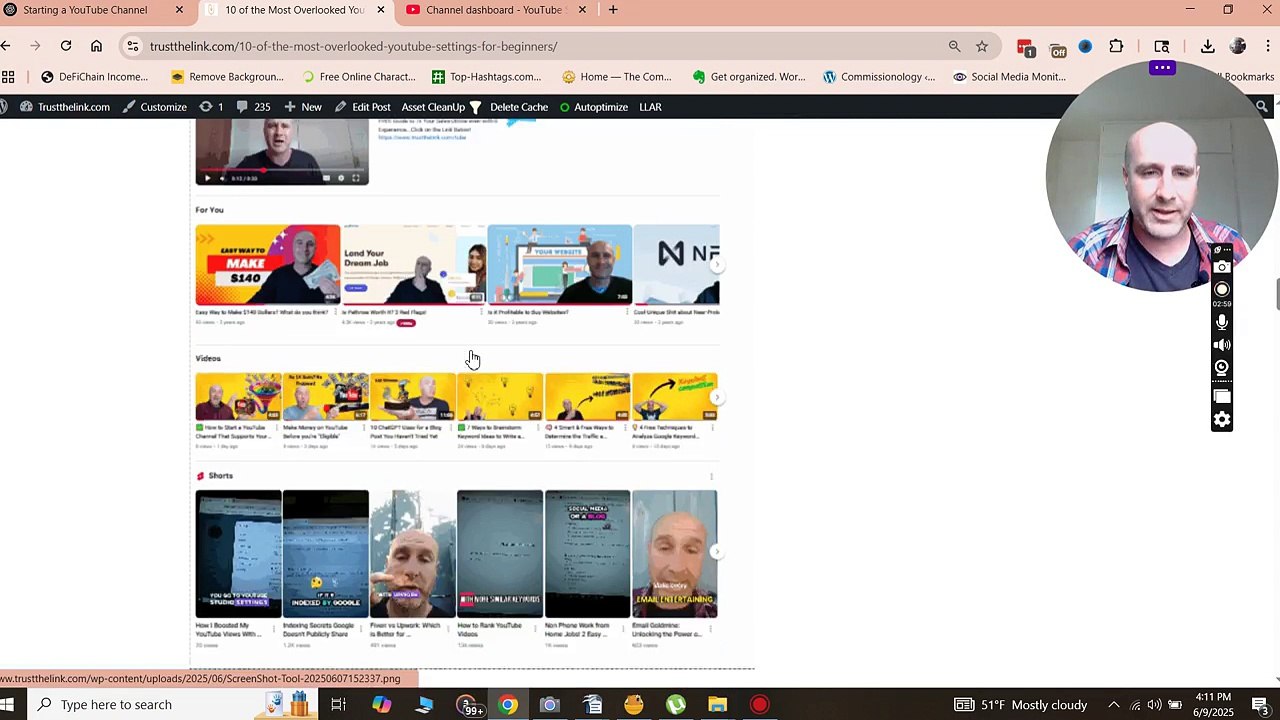Advance the For You row arrow
Image resolution: width=1280 pixels, height=720 pixels.
coord(716,265)
